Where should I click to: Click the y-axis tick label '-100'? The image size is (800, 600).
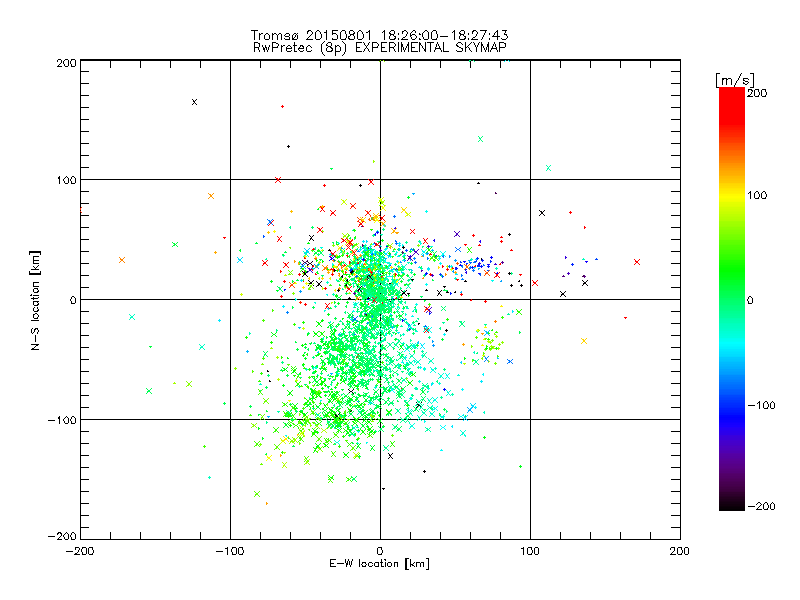pyautogui.click(x=62, y=420)
